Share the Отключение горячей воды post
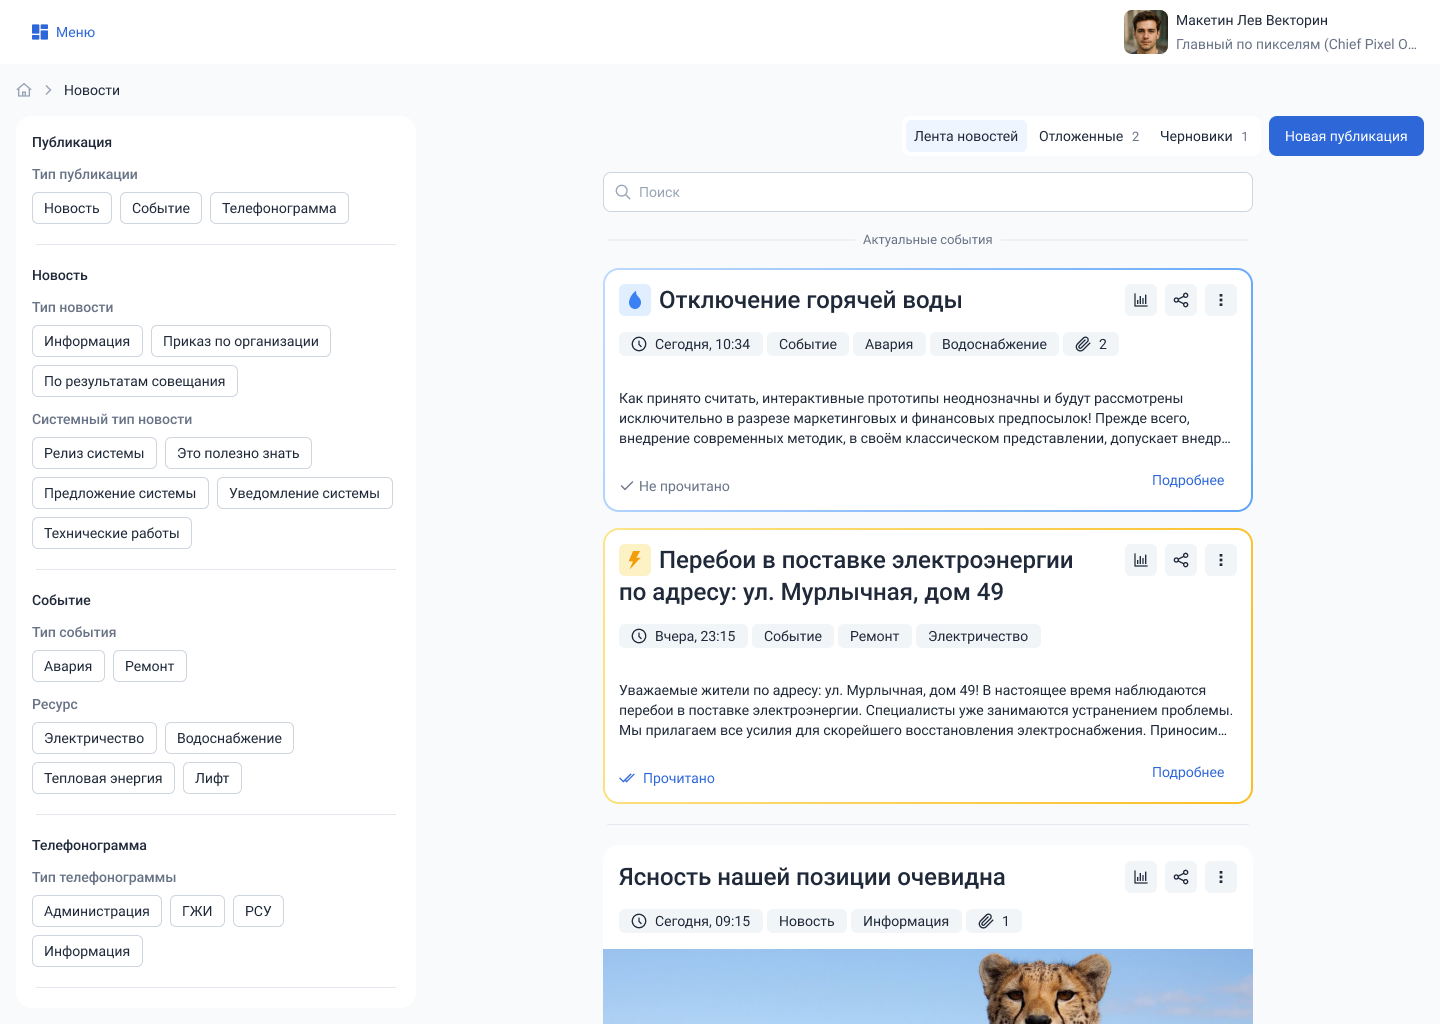 click(x=1181, y=300)
